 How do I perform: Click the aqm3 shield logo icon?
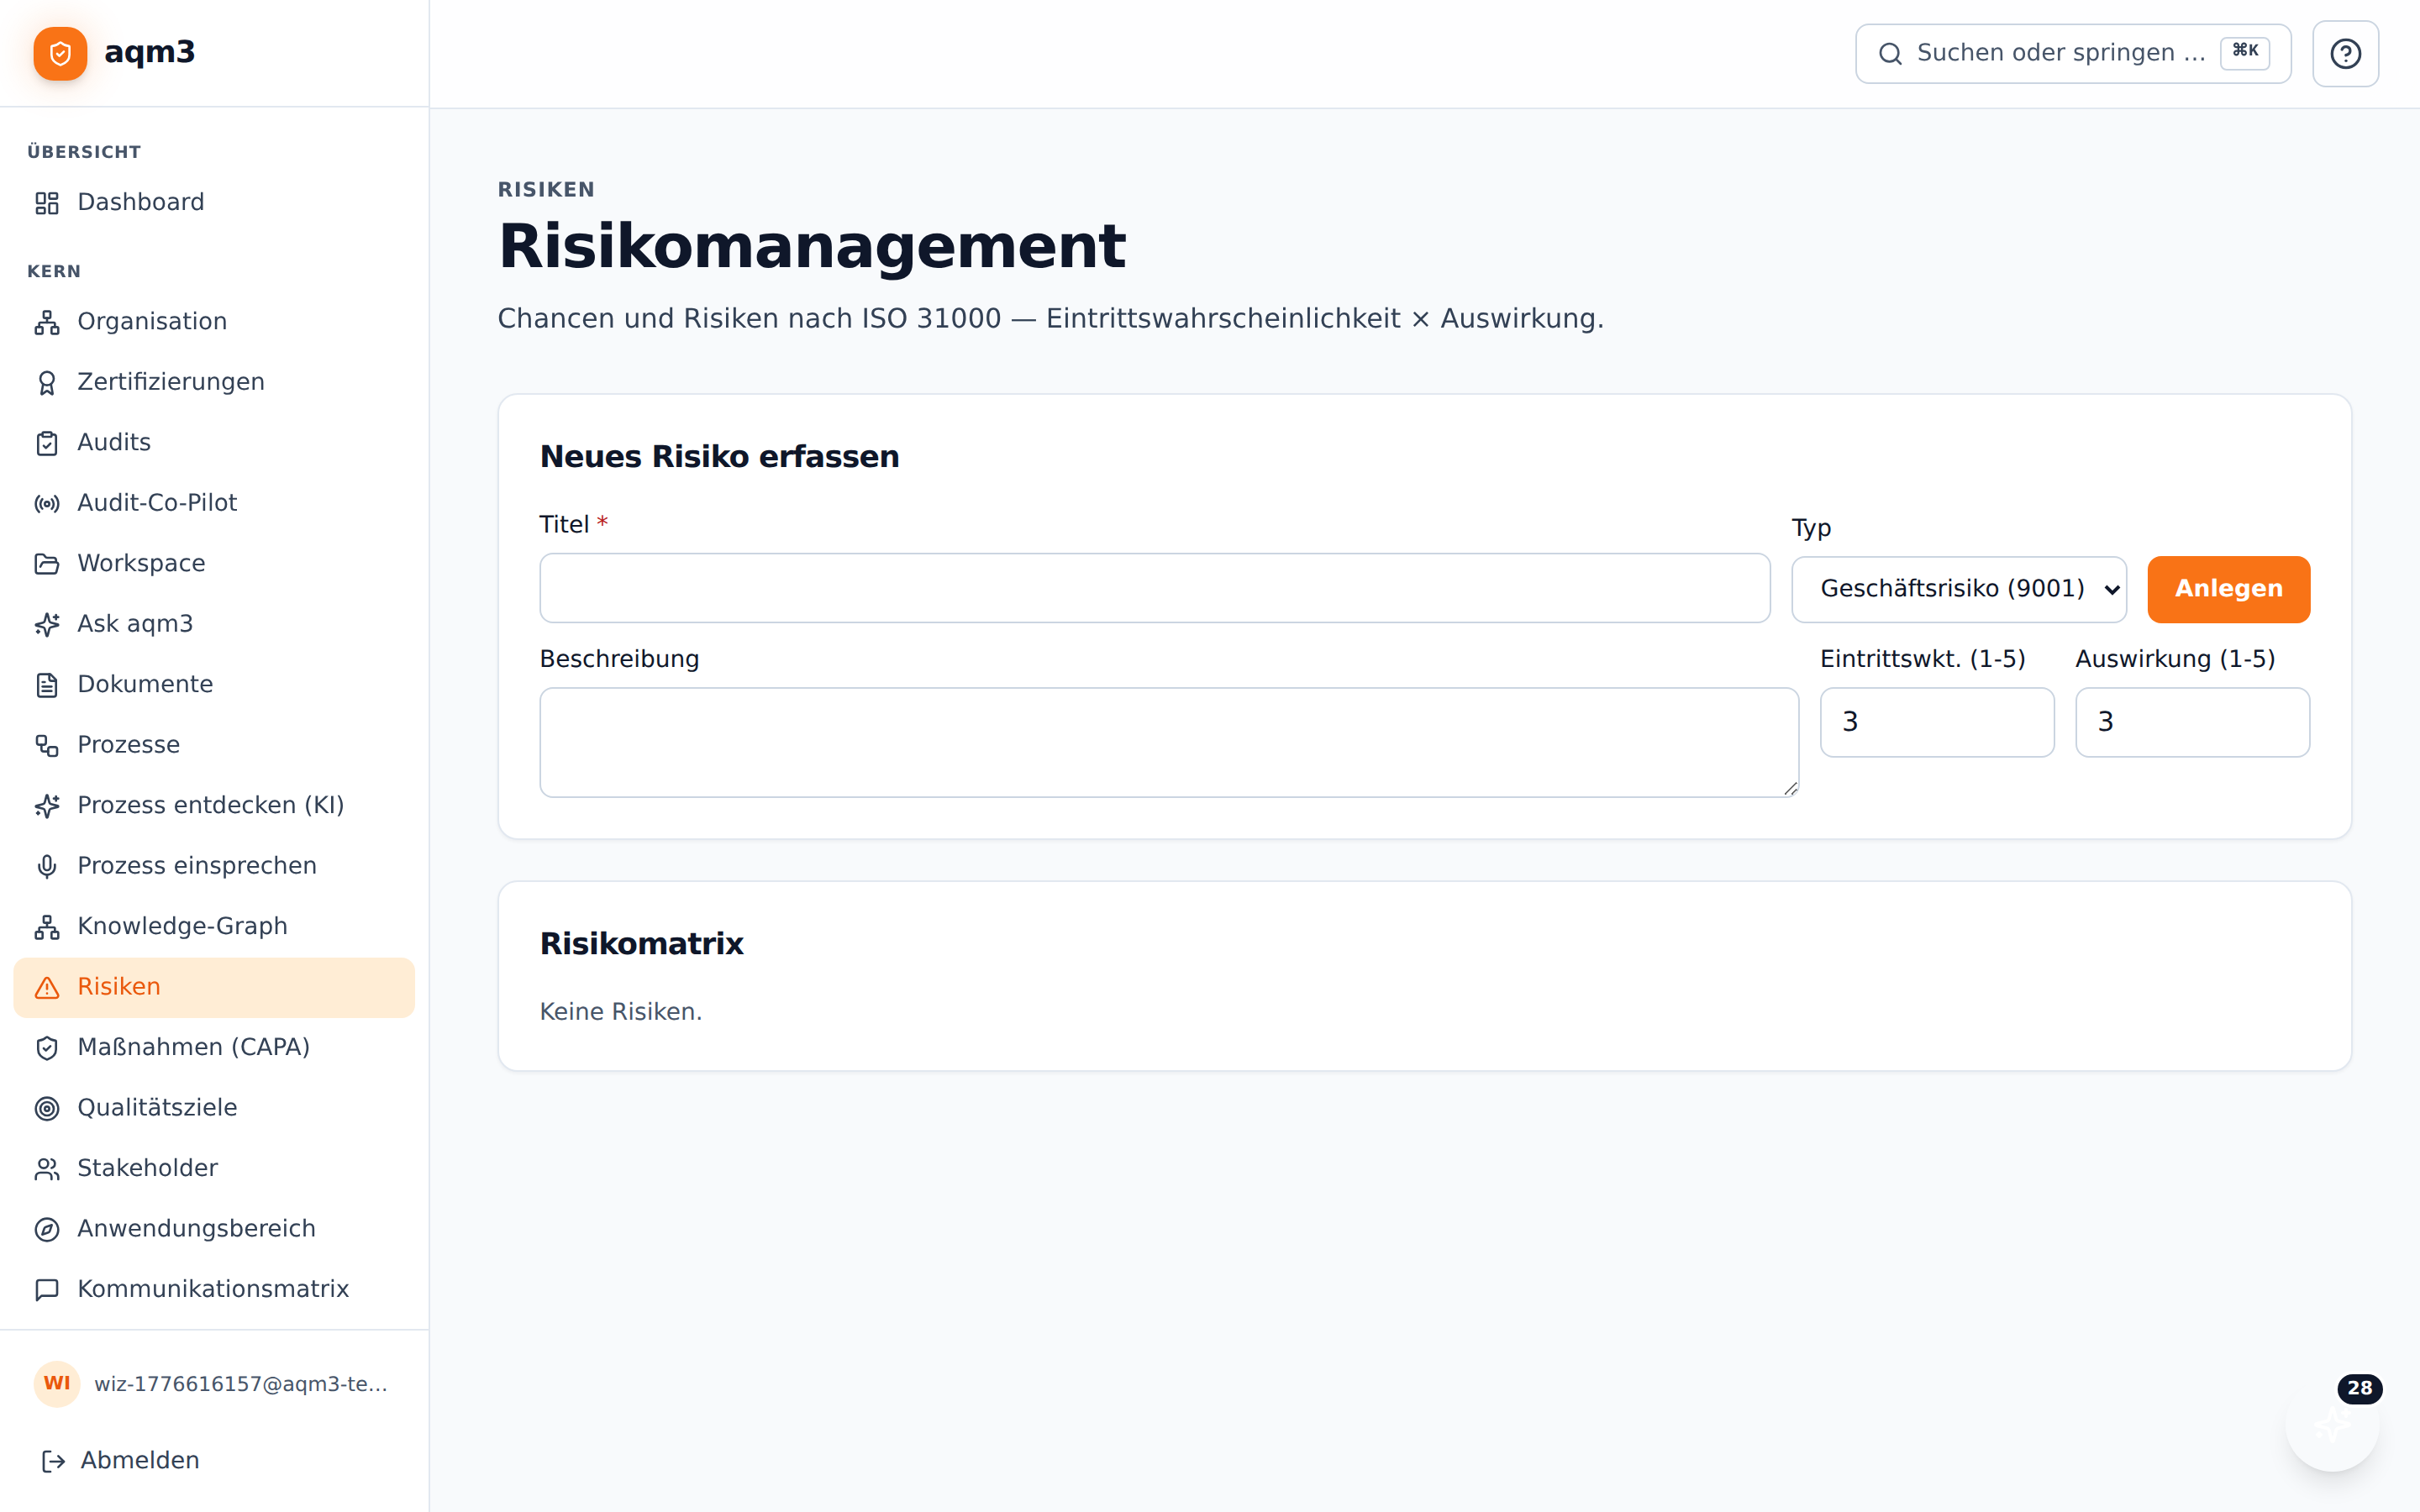60,53
